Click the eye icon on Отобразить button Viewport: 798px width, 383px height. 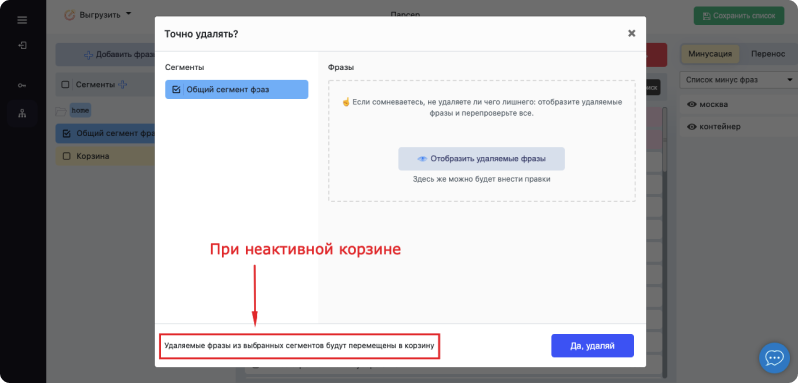point(422,159)
